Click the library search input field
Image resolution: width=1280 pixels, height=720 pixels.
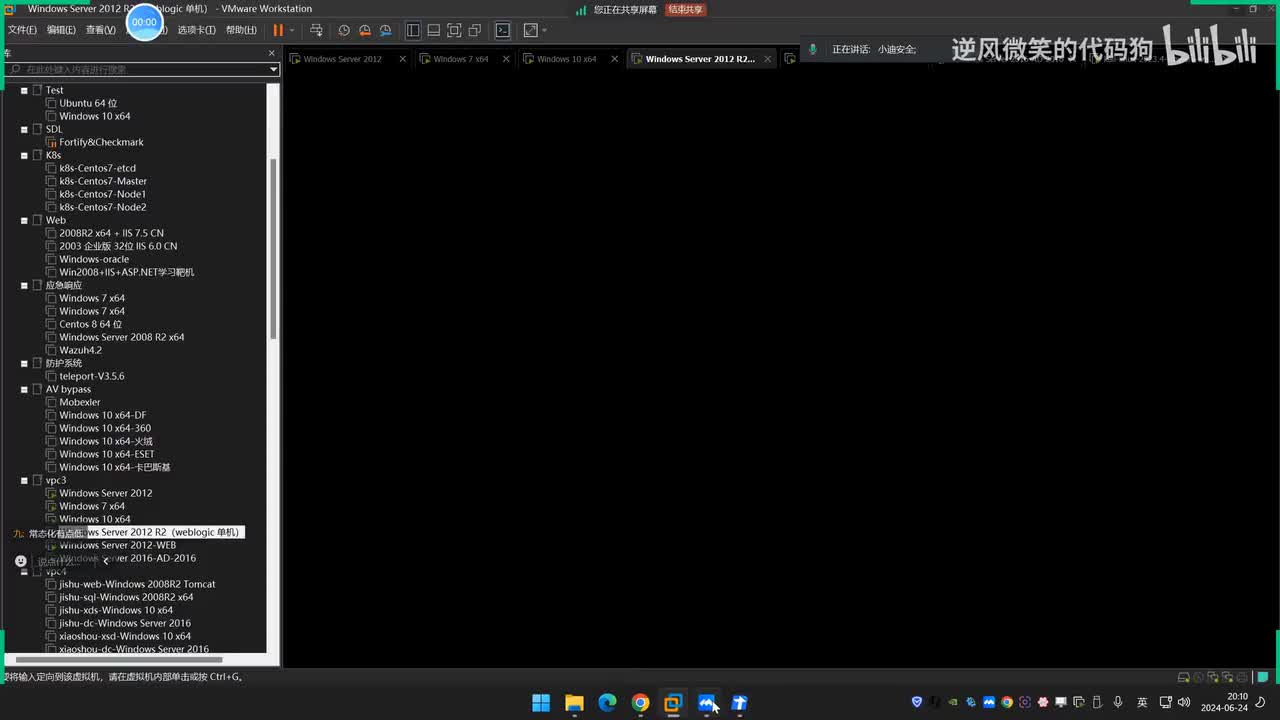coord(136,70)
